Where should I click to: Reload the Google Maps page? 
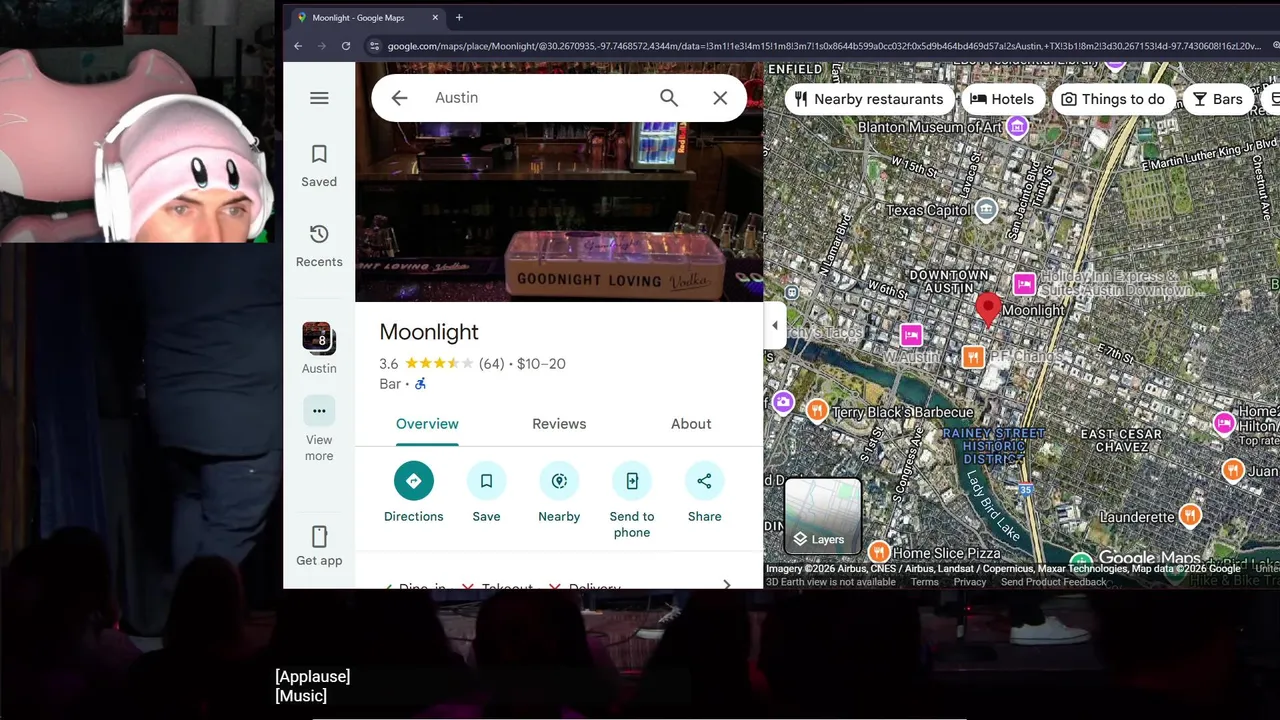346,46
